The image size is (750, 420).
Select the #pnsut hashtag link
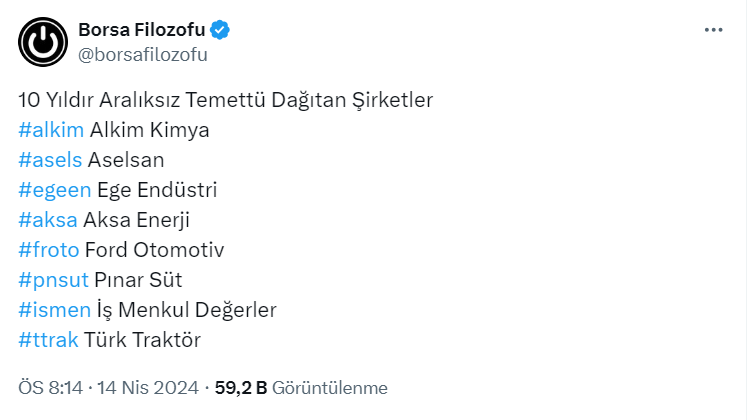[x=54, y=280]
